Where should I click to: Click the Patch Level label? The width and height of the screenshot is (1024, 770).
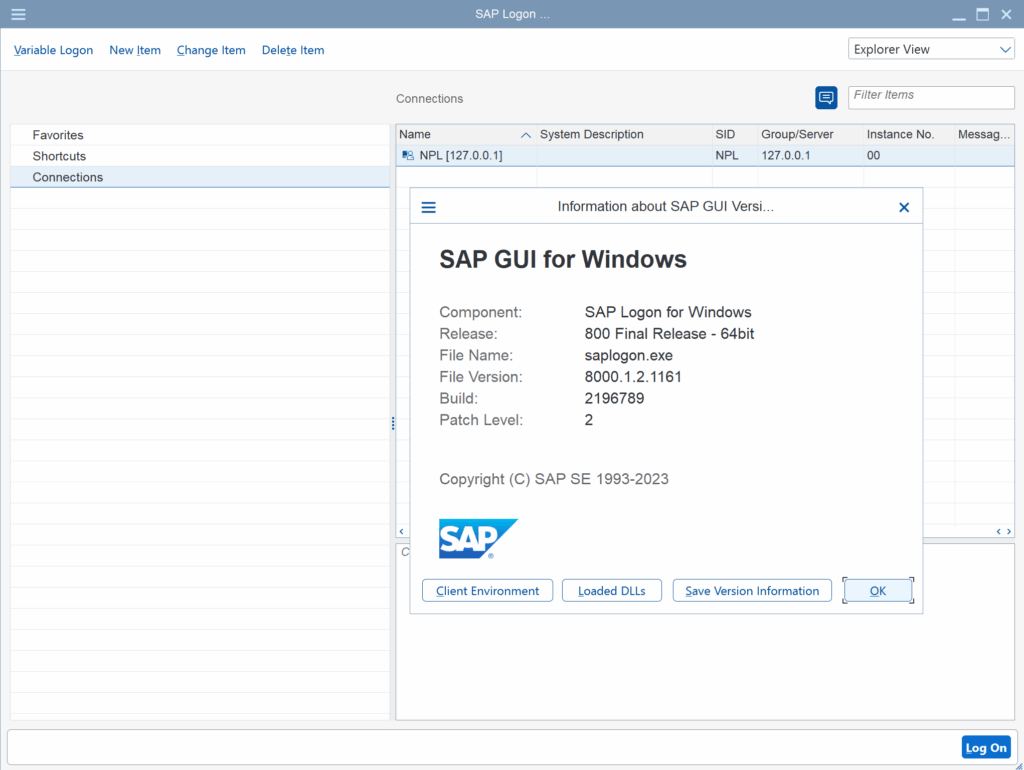click(481, 420)
